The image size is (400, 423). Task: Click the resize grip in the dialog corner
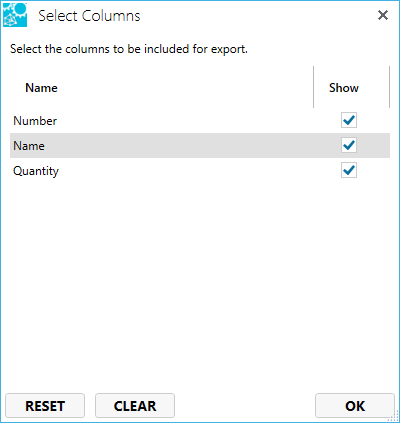[394, 417]
